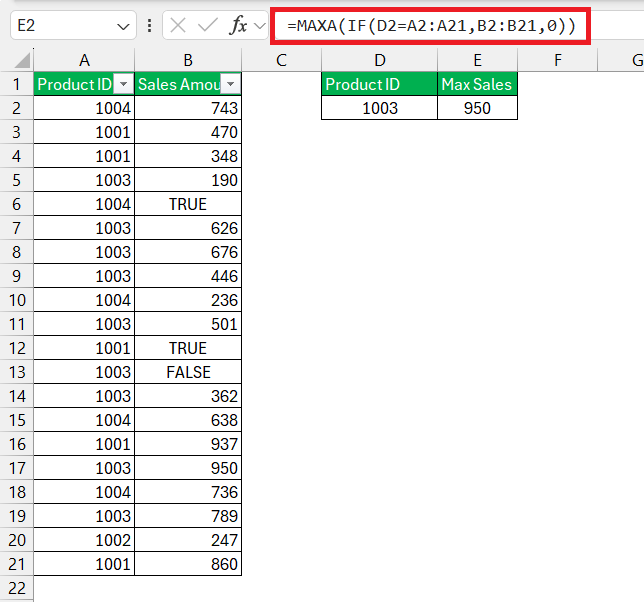
Task: Expand the dropdown next to the fx icon
Action: point(260,26)
